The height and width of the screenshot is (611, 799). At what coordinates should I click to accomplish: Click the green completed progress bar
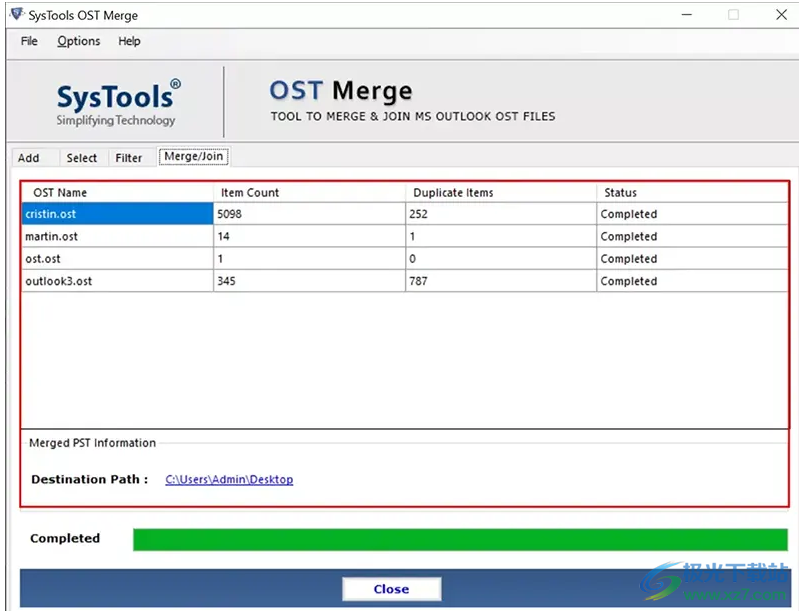point(460,540)
